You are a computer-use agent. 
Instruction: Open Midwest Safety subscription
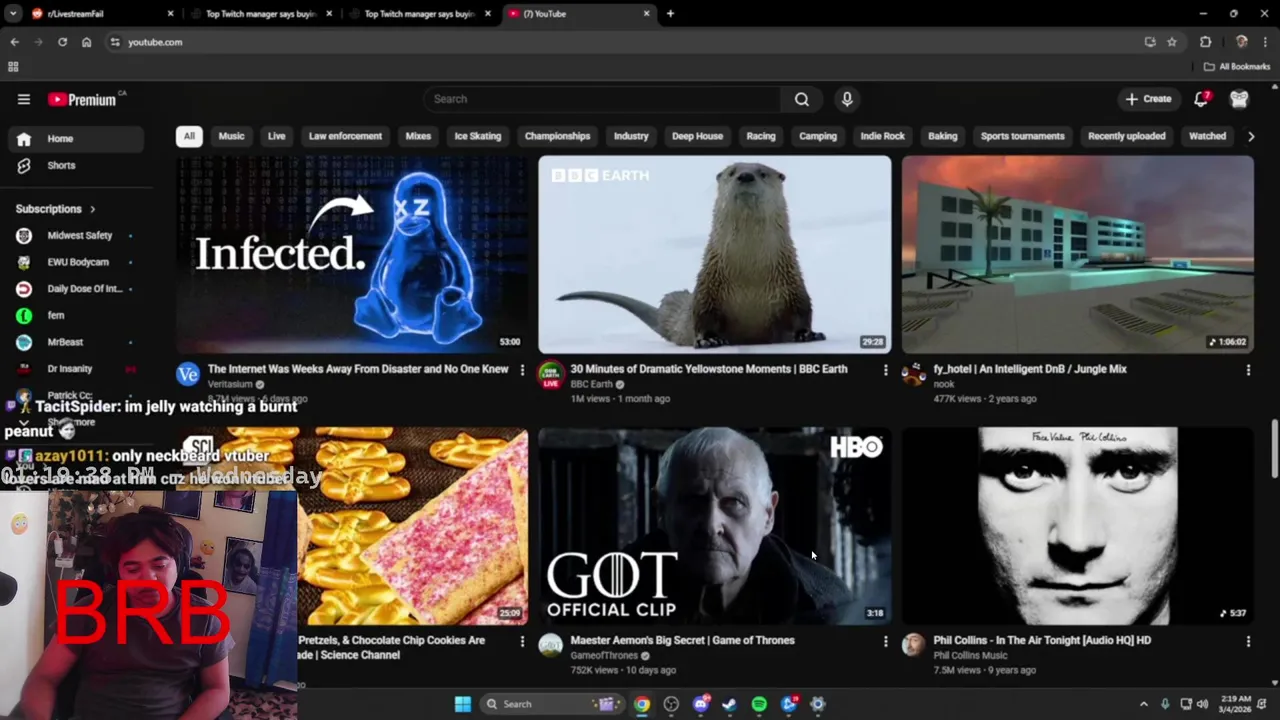click(76, 236)
